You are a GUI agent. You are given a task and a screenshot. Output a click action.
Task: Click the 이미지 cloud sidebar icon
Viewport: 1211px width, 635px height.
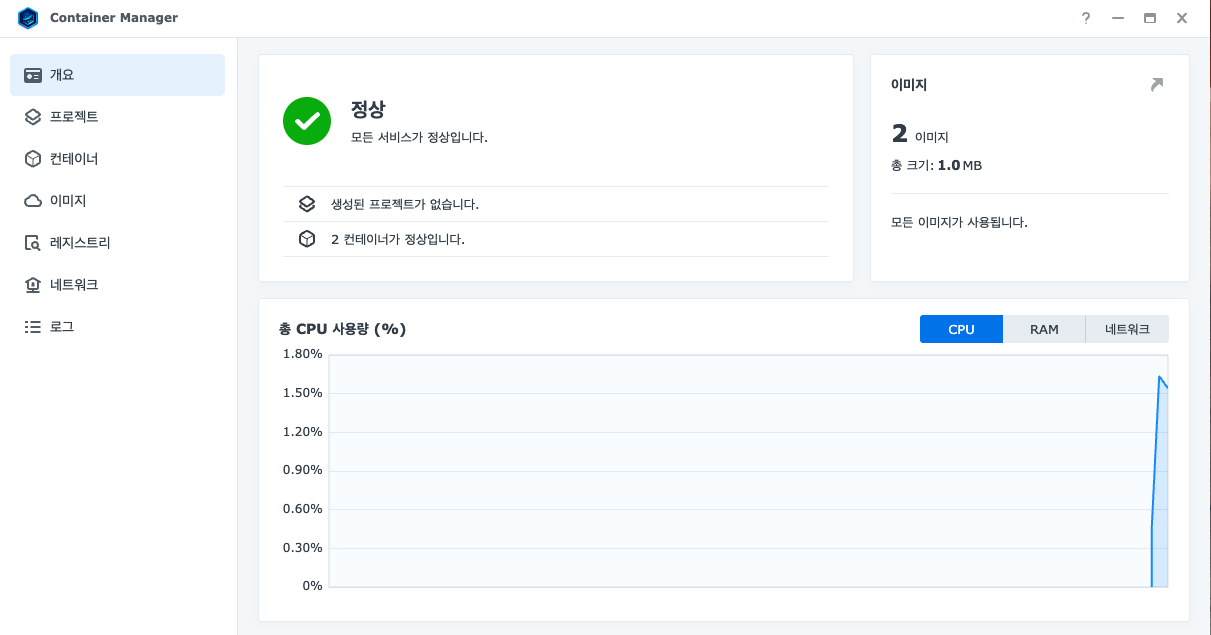click(33, 201)
